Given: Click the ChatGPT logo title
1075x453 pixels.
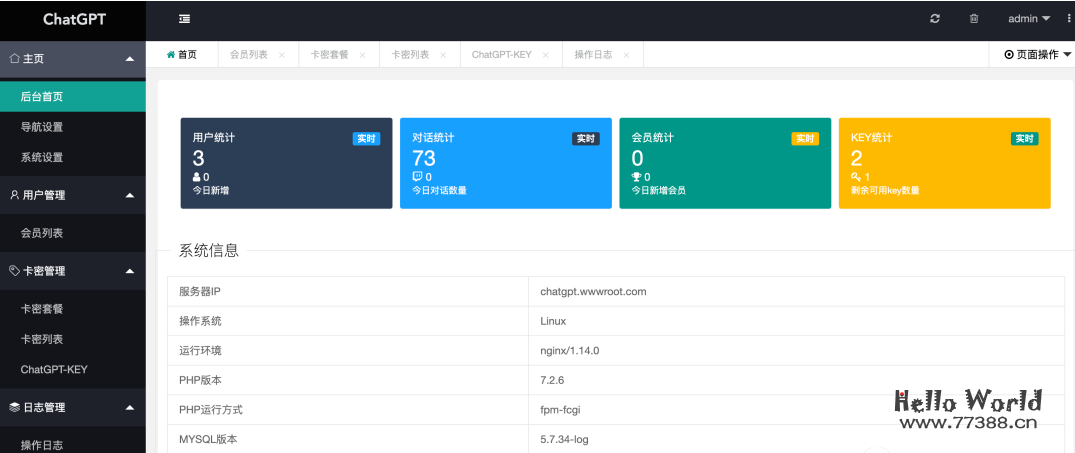Looking at the screenshot, I should [74, 19].
